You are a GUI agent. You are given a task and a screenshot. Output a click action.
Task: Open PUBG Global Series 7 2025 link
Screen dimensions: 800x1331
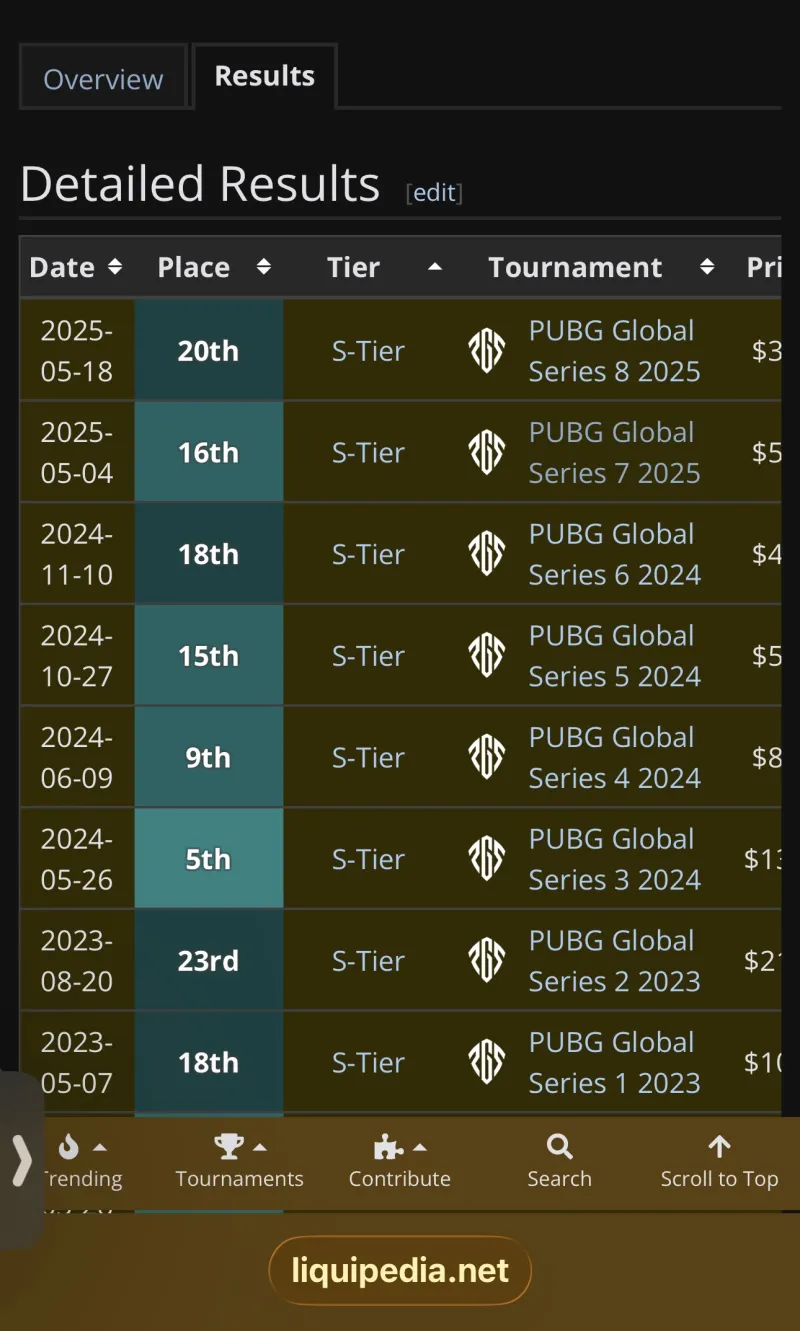coord(613,453)
